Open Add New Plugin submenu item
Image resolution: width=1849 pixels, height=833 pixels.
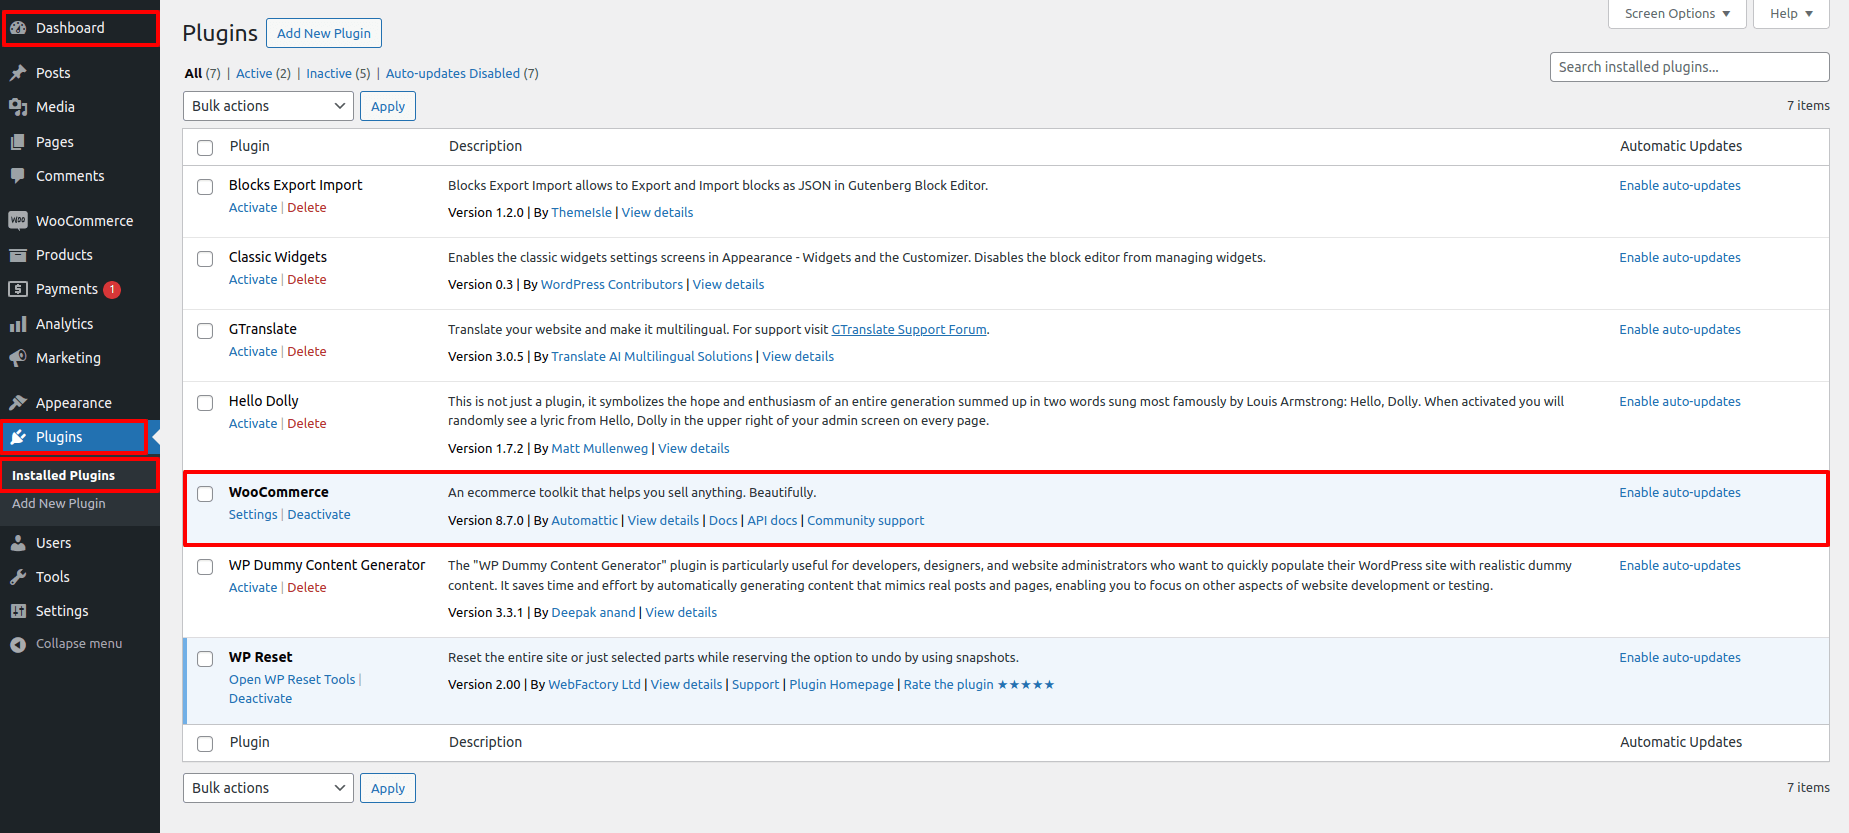click(59, 504)
